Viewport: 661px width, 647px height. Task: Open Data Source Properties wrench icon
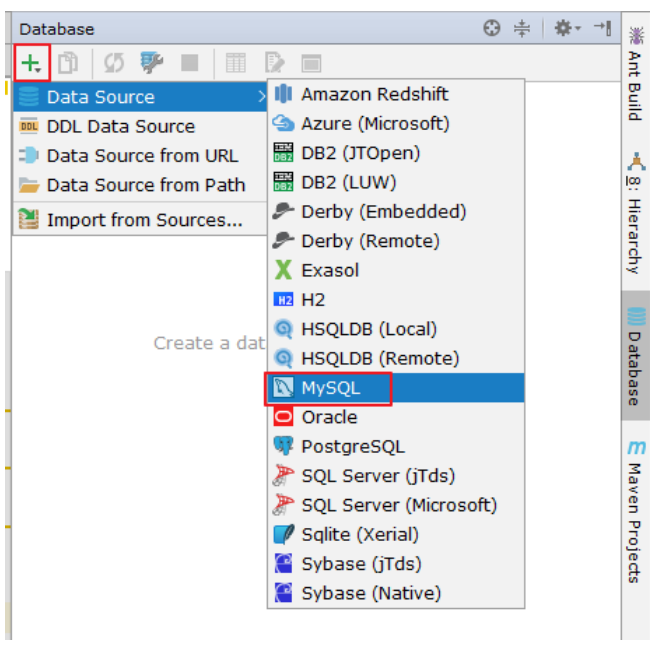(151, 63)
